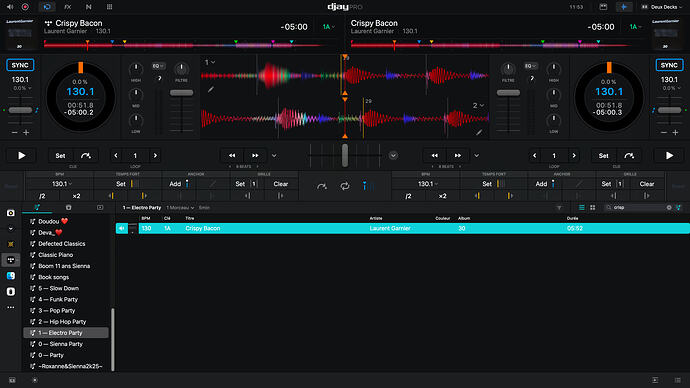Click the left deck FILTRE knob
690x388 pixels.
click(x=181, y=69)
